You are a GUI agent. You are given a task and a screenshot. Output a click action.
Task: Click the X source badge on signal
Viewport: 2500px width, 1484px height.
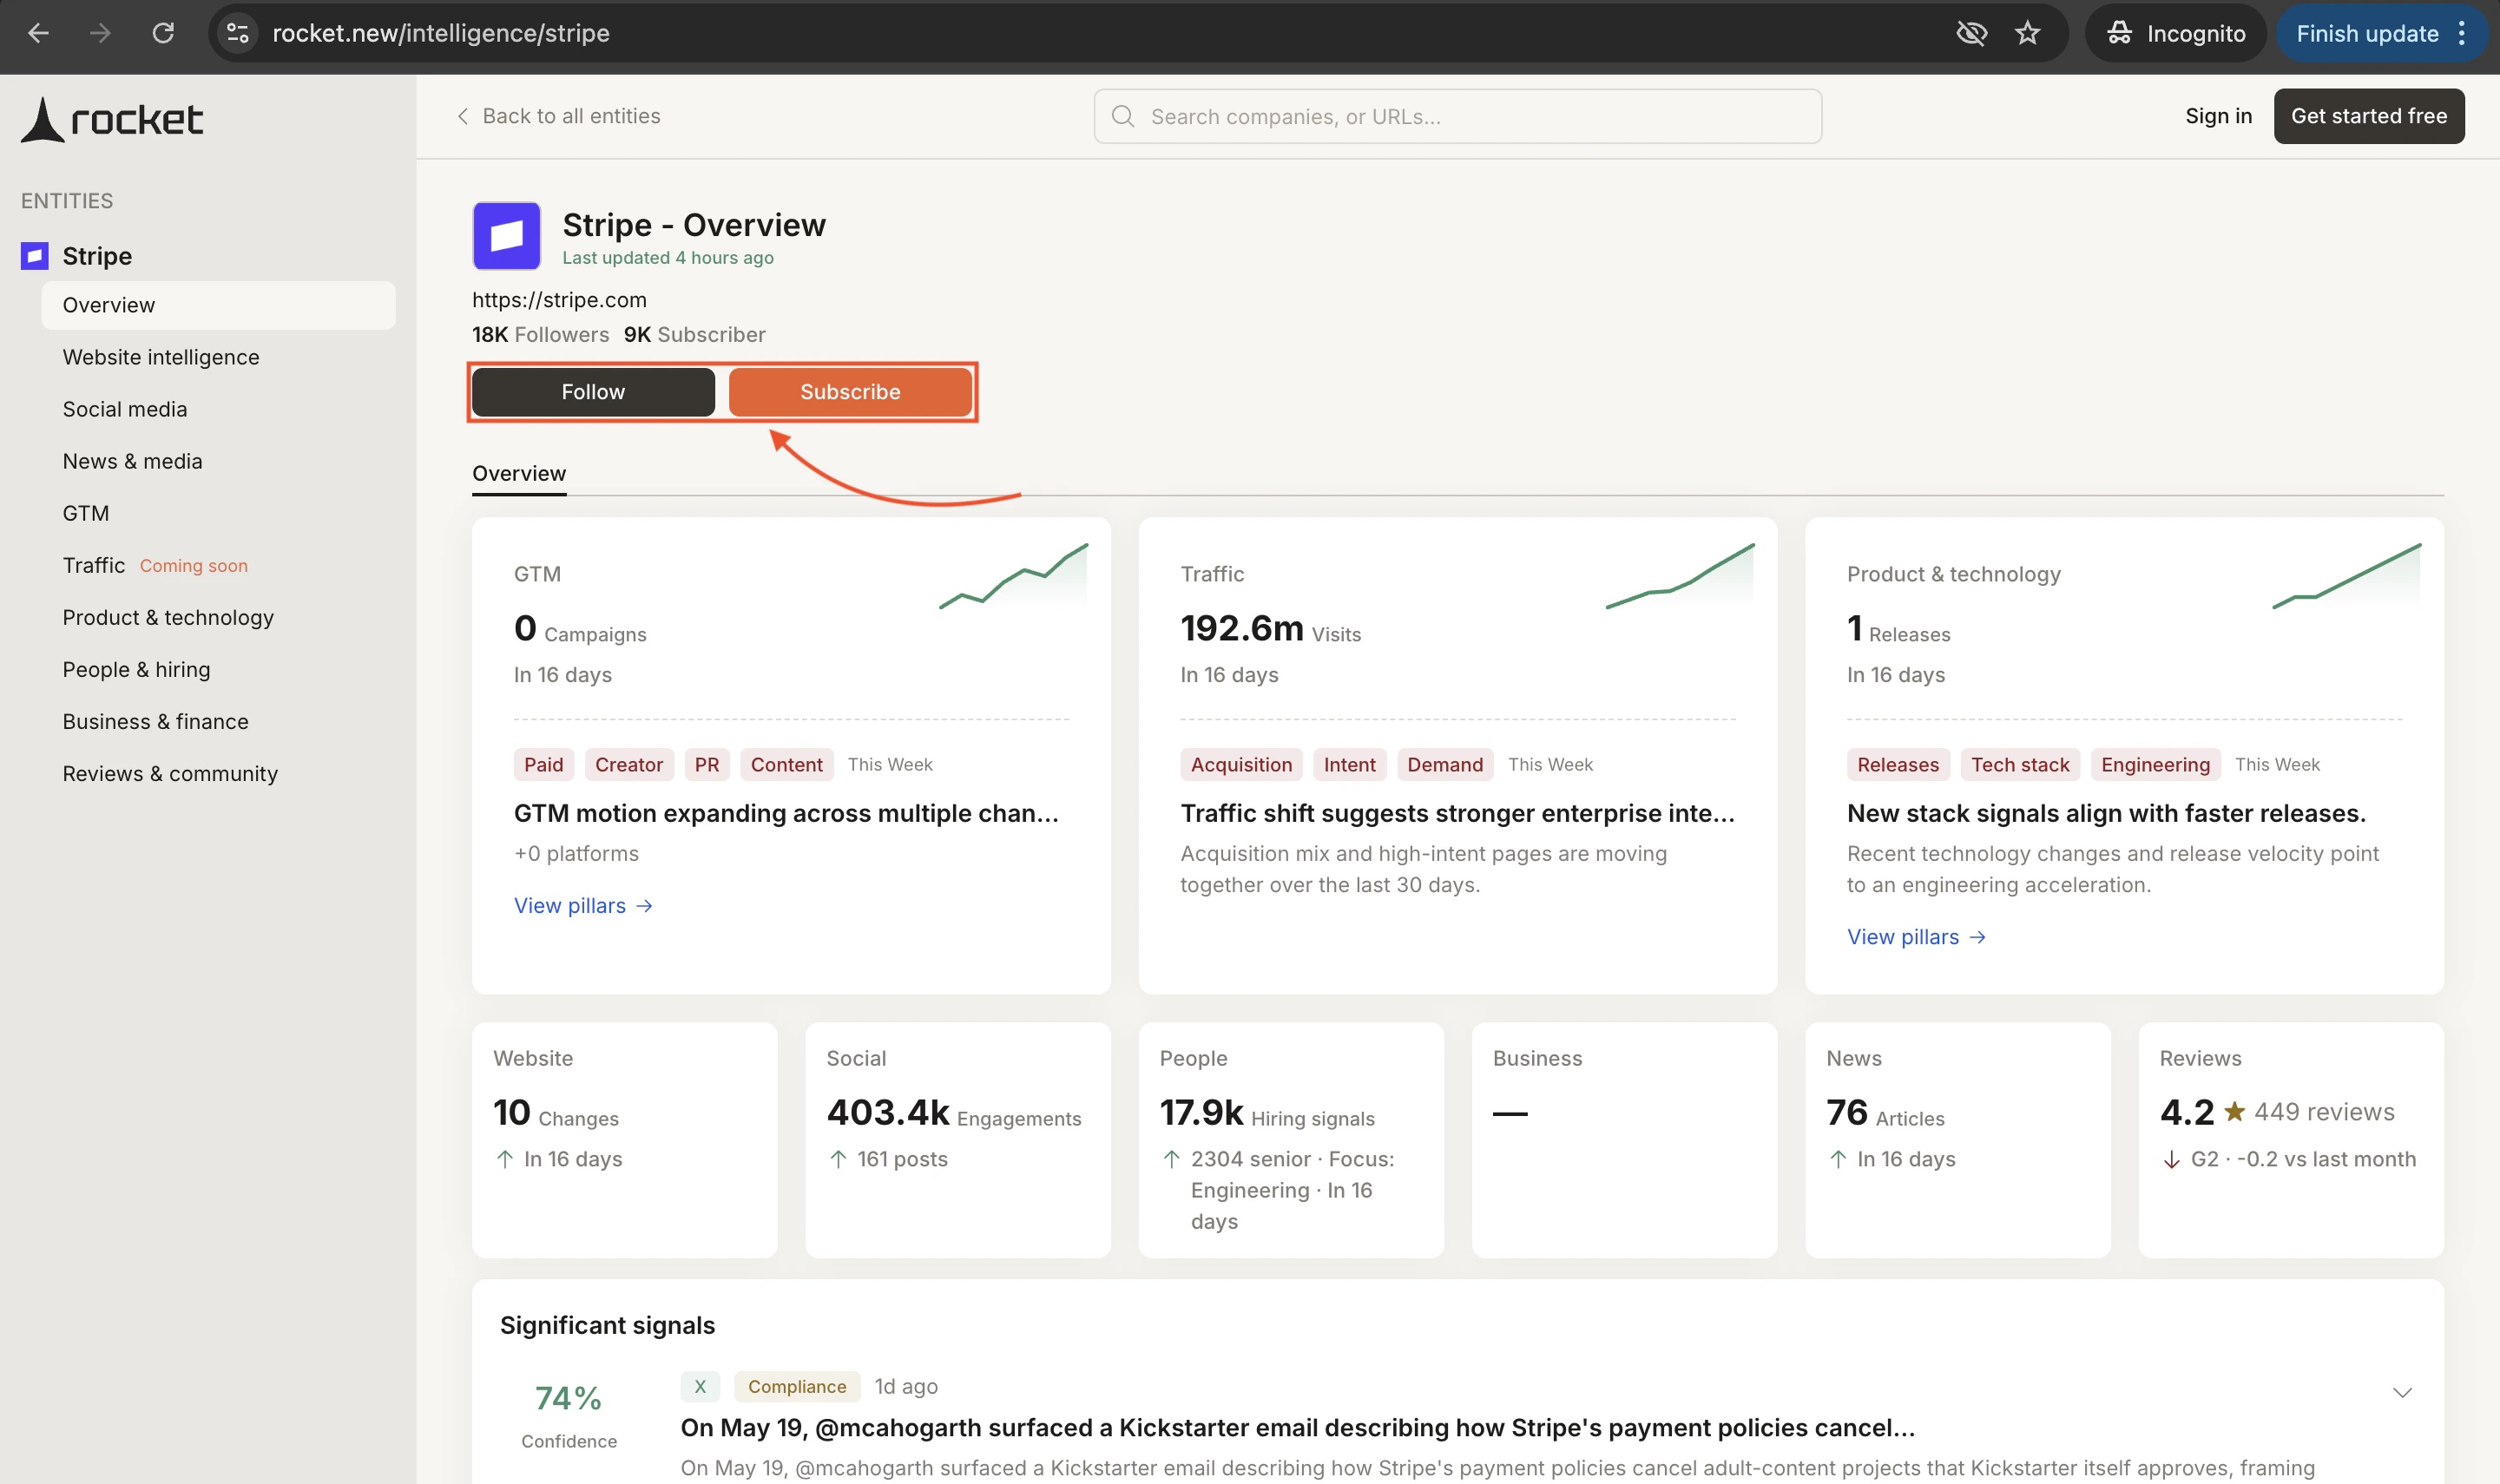700,1386
